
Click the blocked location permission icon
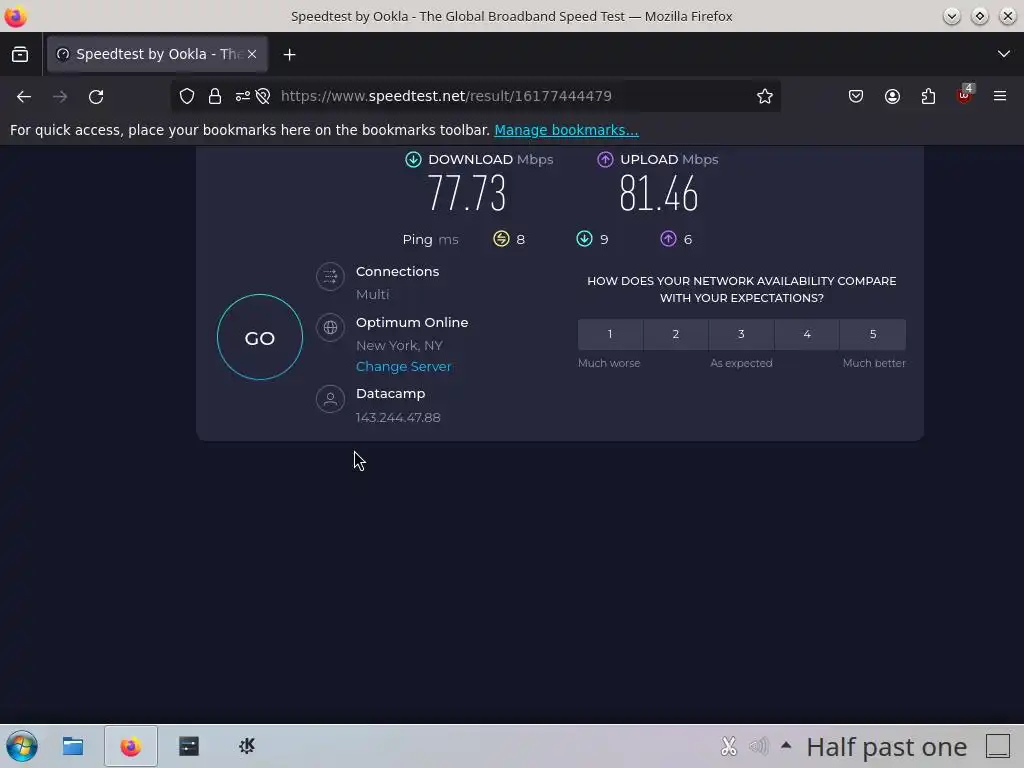(x=263, y=97)
